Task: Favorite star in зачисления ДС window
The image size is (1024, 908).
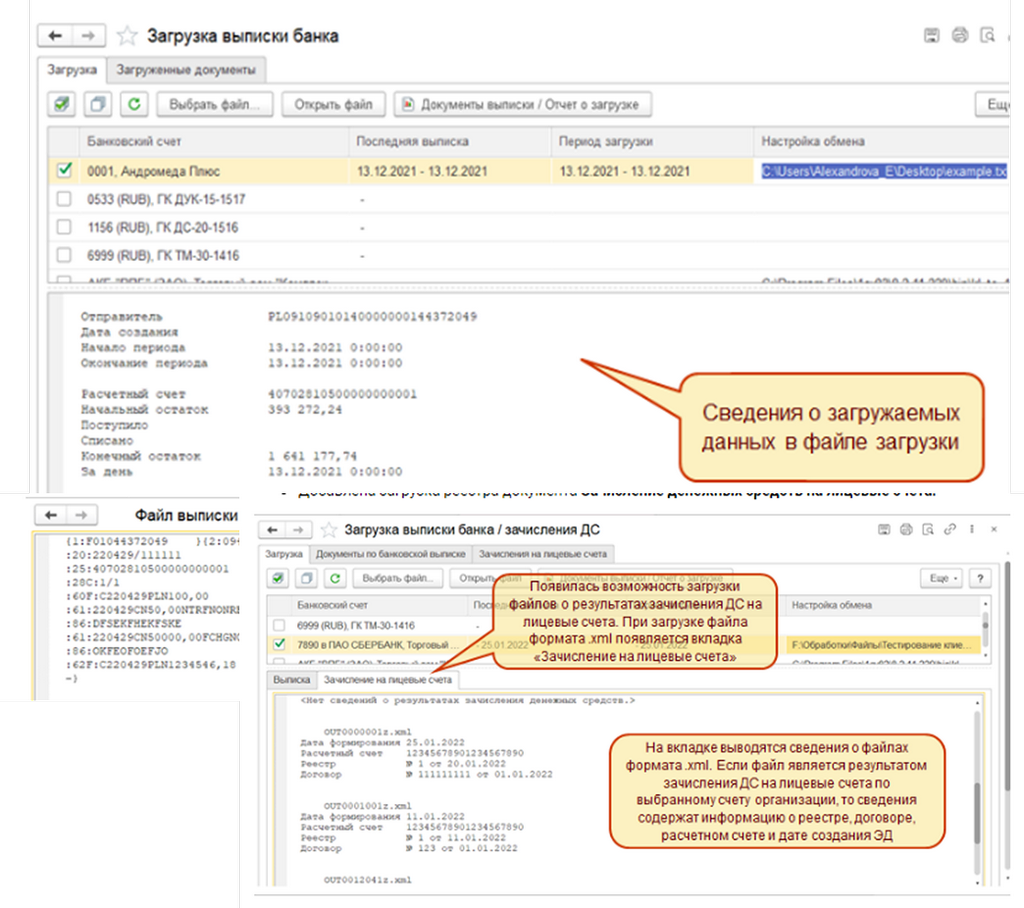Action: click(328, 530)
